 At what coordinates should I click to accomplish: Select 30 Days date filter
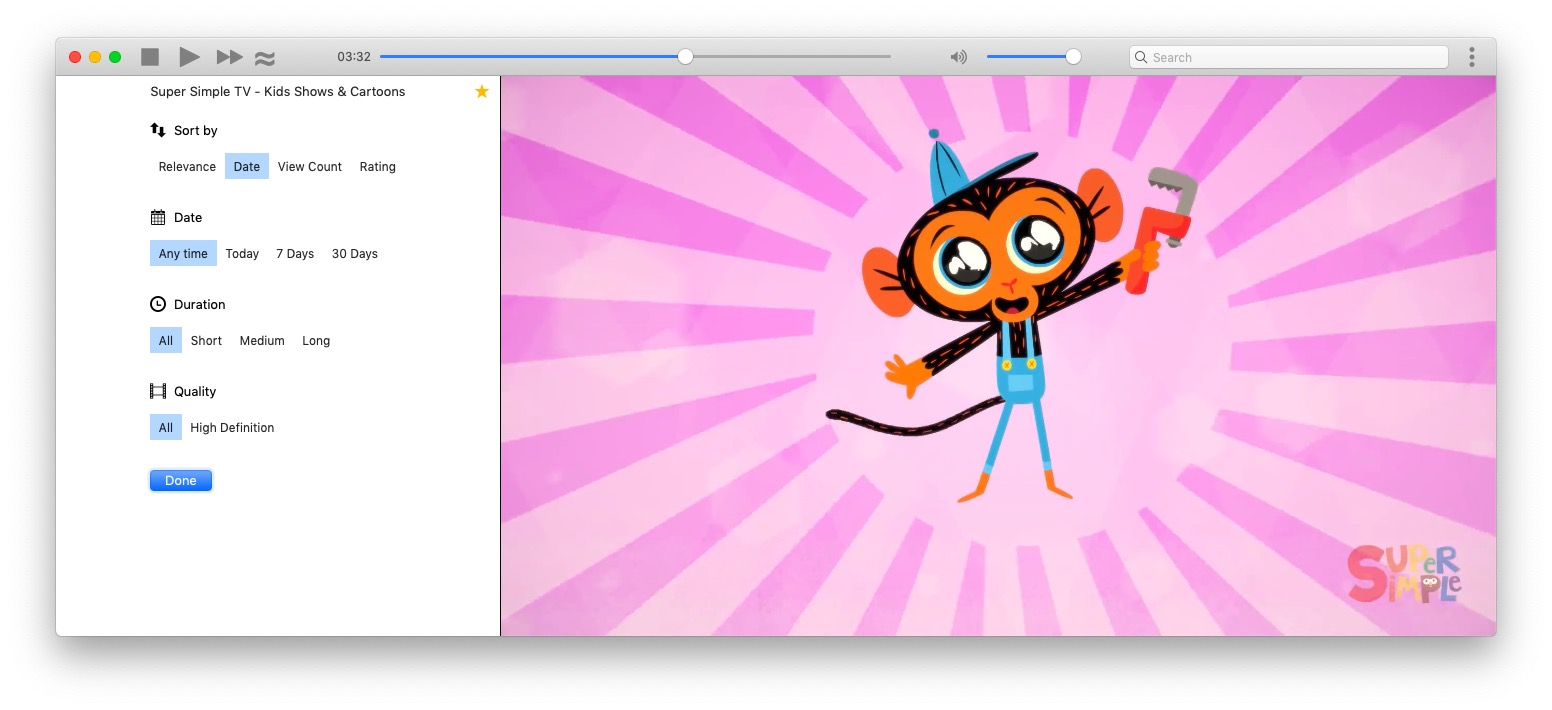tap(354, 254)
